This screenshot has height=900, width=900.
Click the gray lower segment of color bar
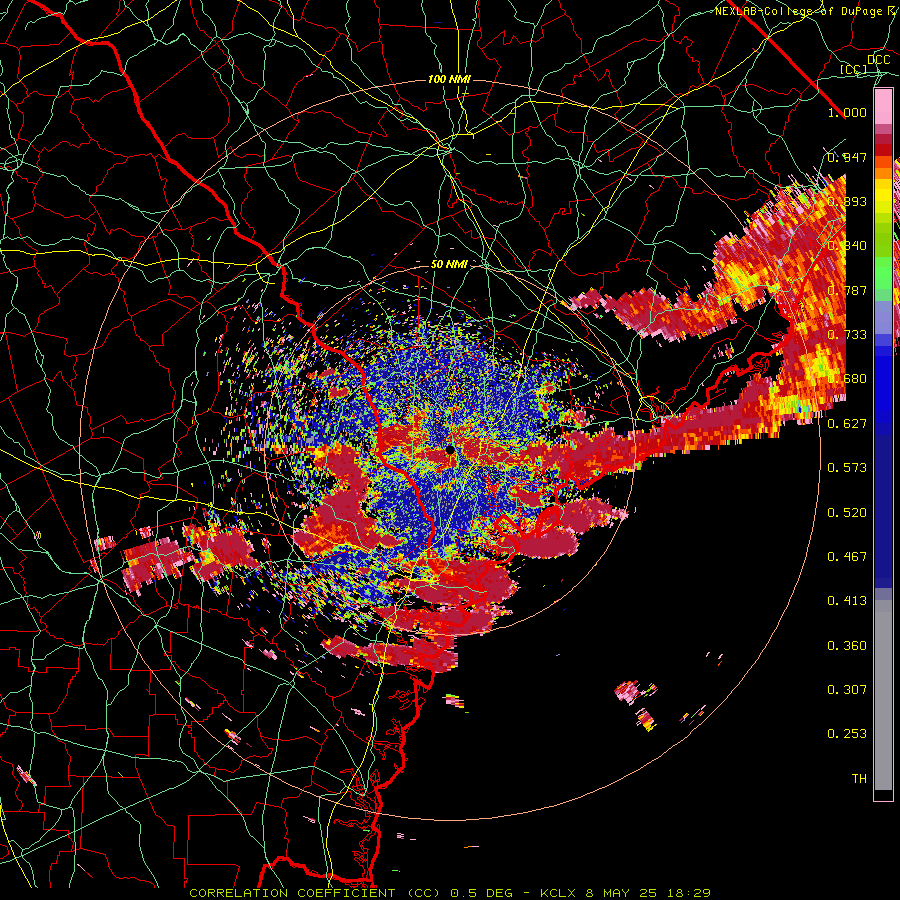(x=883, y=695)
